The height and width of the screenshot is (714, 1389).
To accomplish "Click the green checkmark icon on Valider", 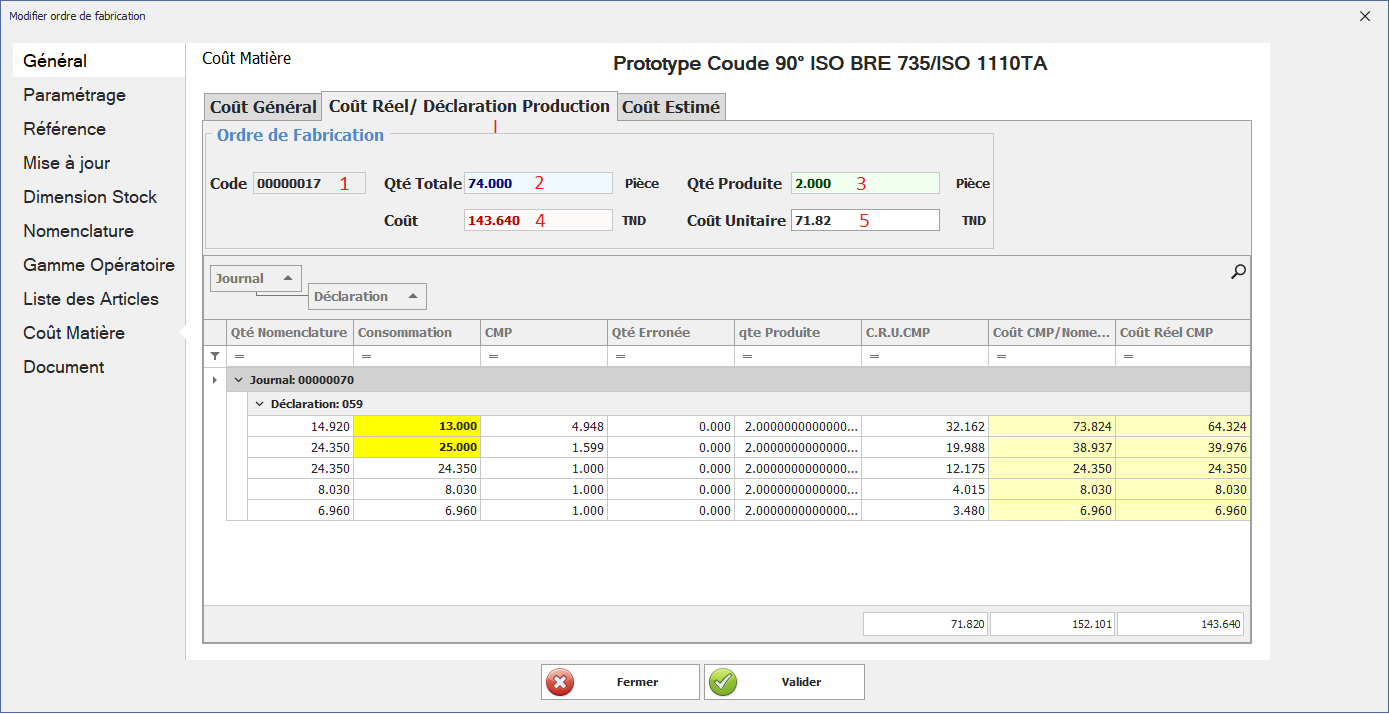I will click(x=723, y=682).
